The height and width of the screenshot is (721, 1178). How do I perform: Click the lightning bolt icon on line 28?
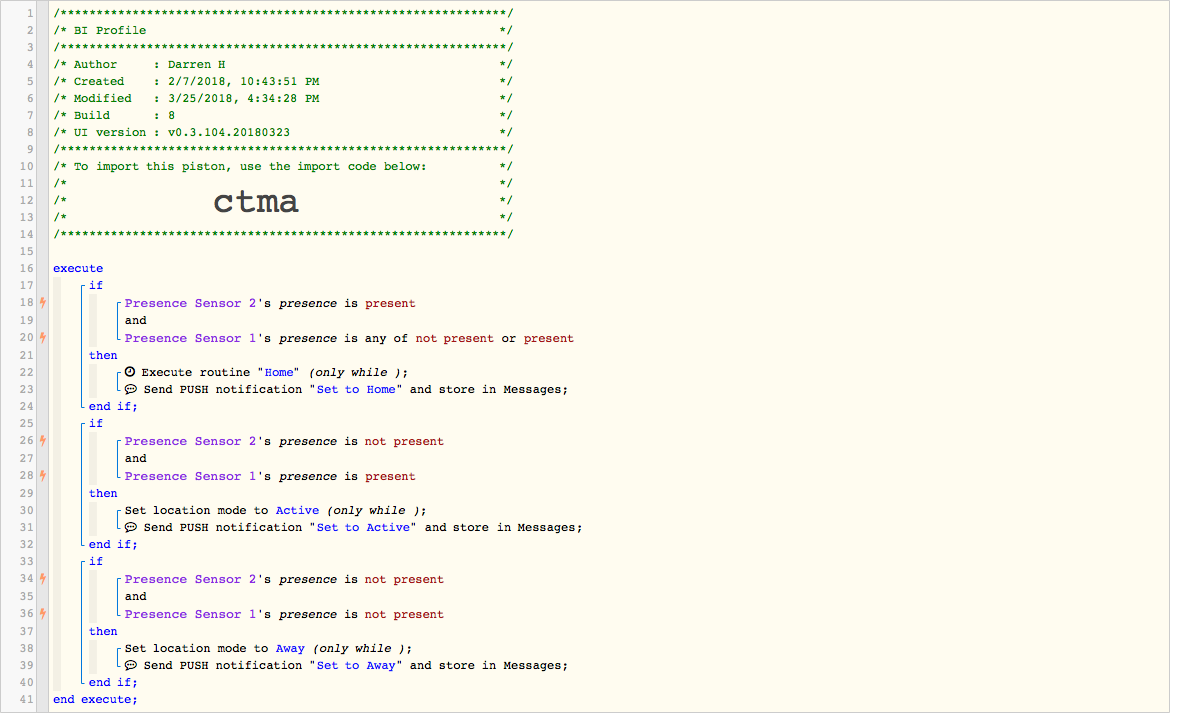tap(43, 475)
